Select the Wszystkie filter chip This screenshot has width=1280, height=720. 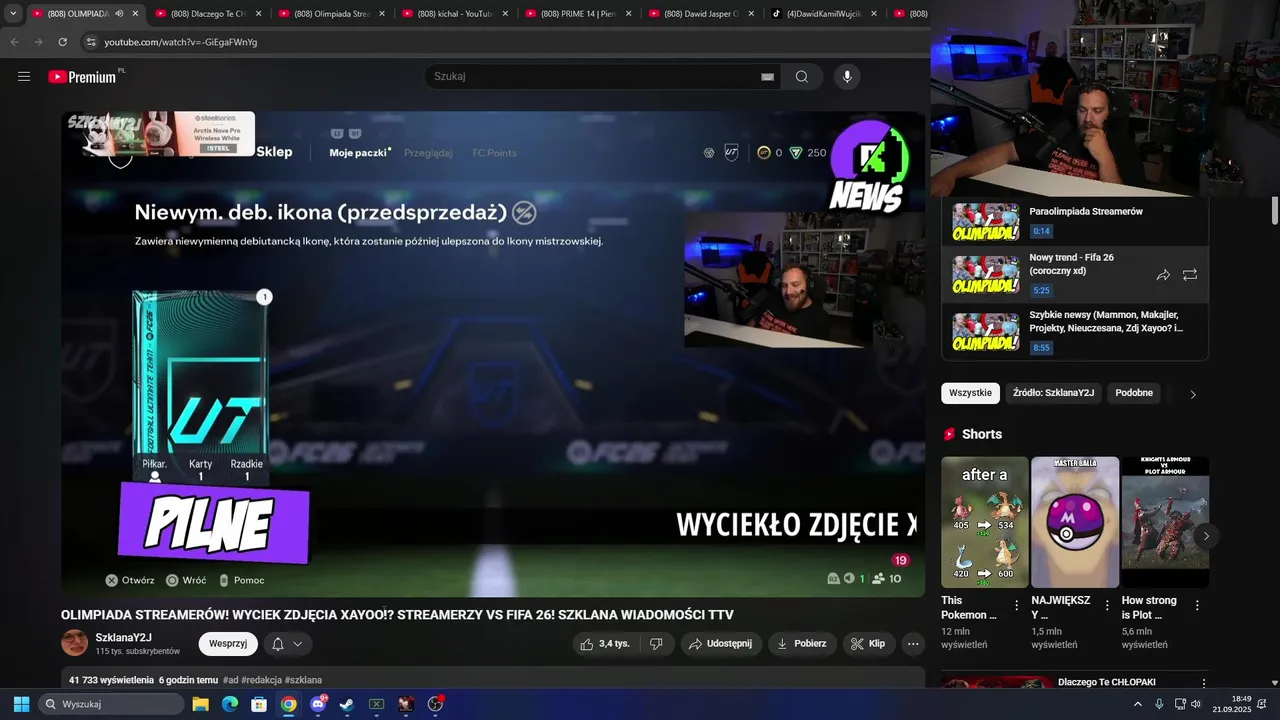pyautogui.click(x=970, y=393)
